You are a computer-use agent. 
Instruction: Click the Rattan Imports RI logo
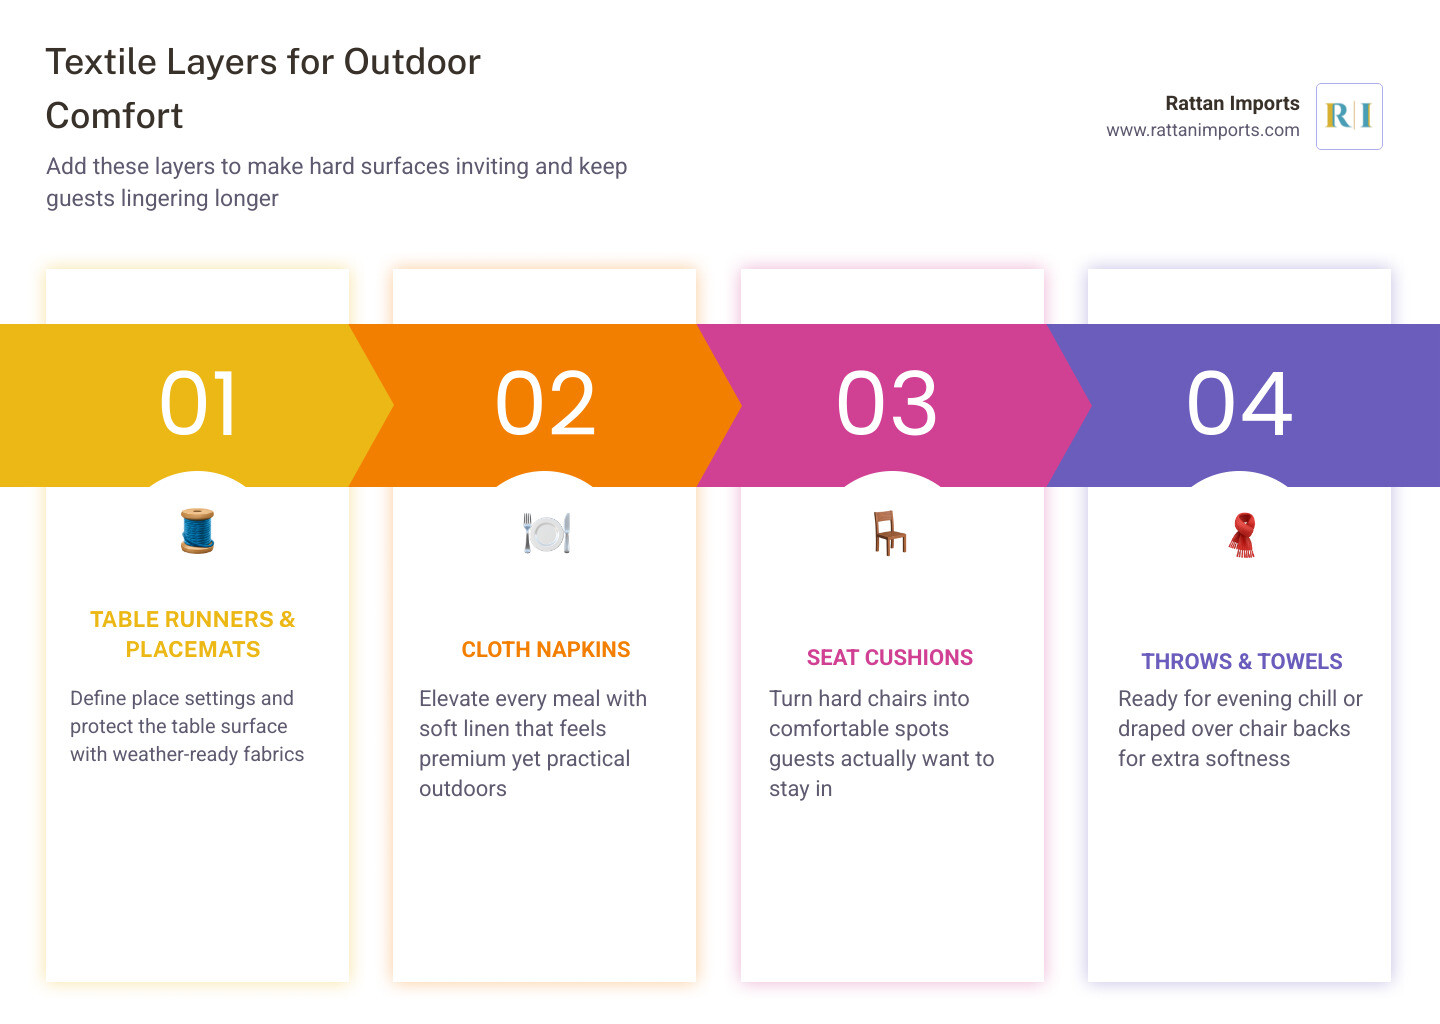coord(1349,116)
